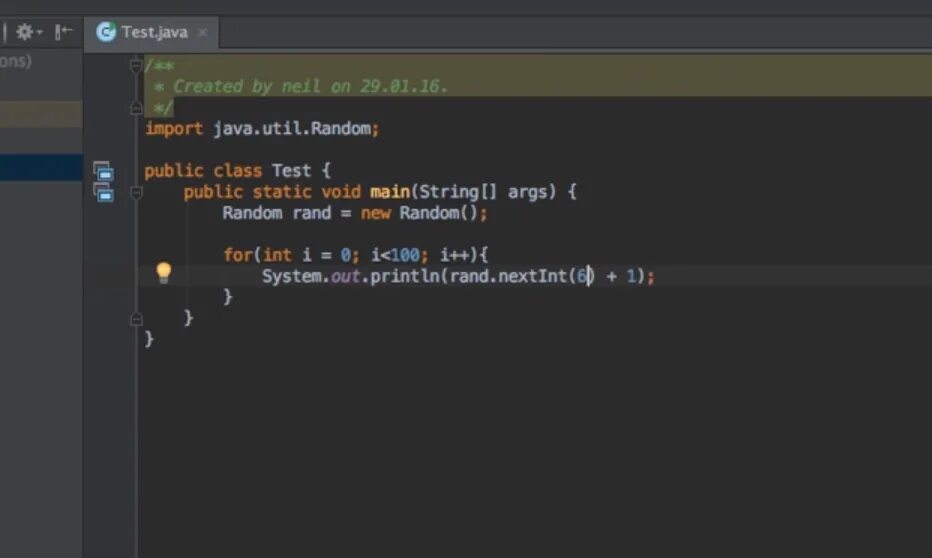Click the nextInt method call
Screen dimensions: 932x558
[x=532, y=276]
